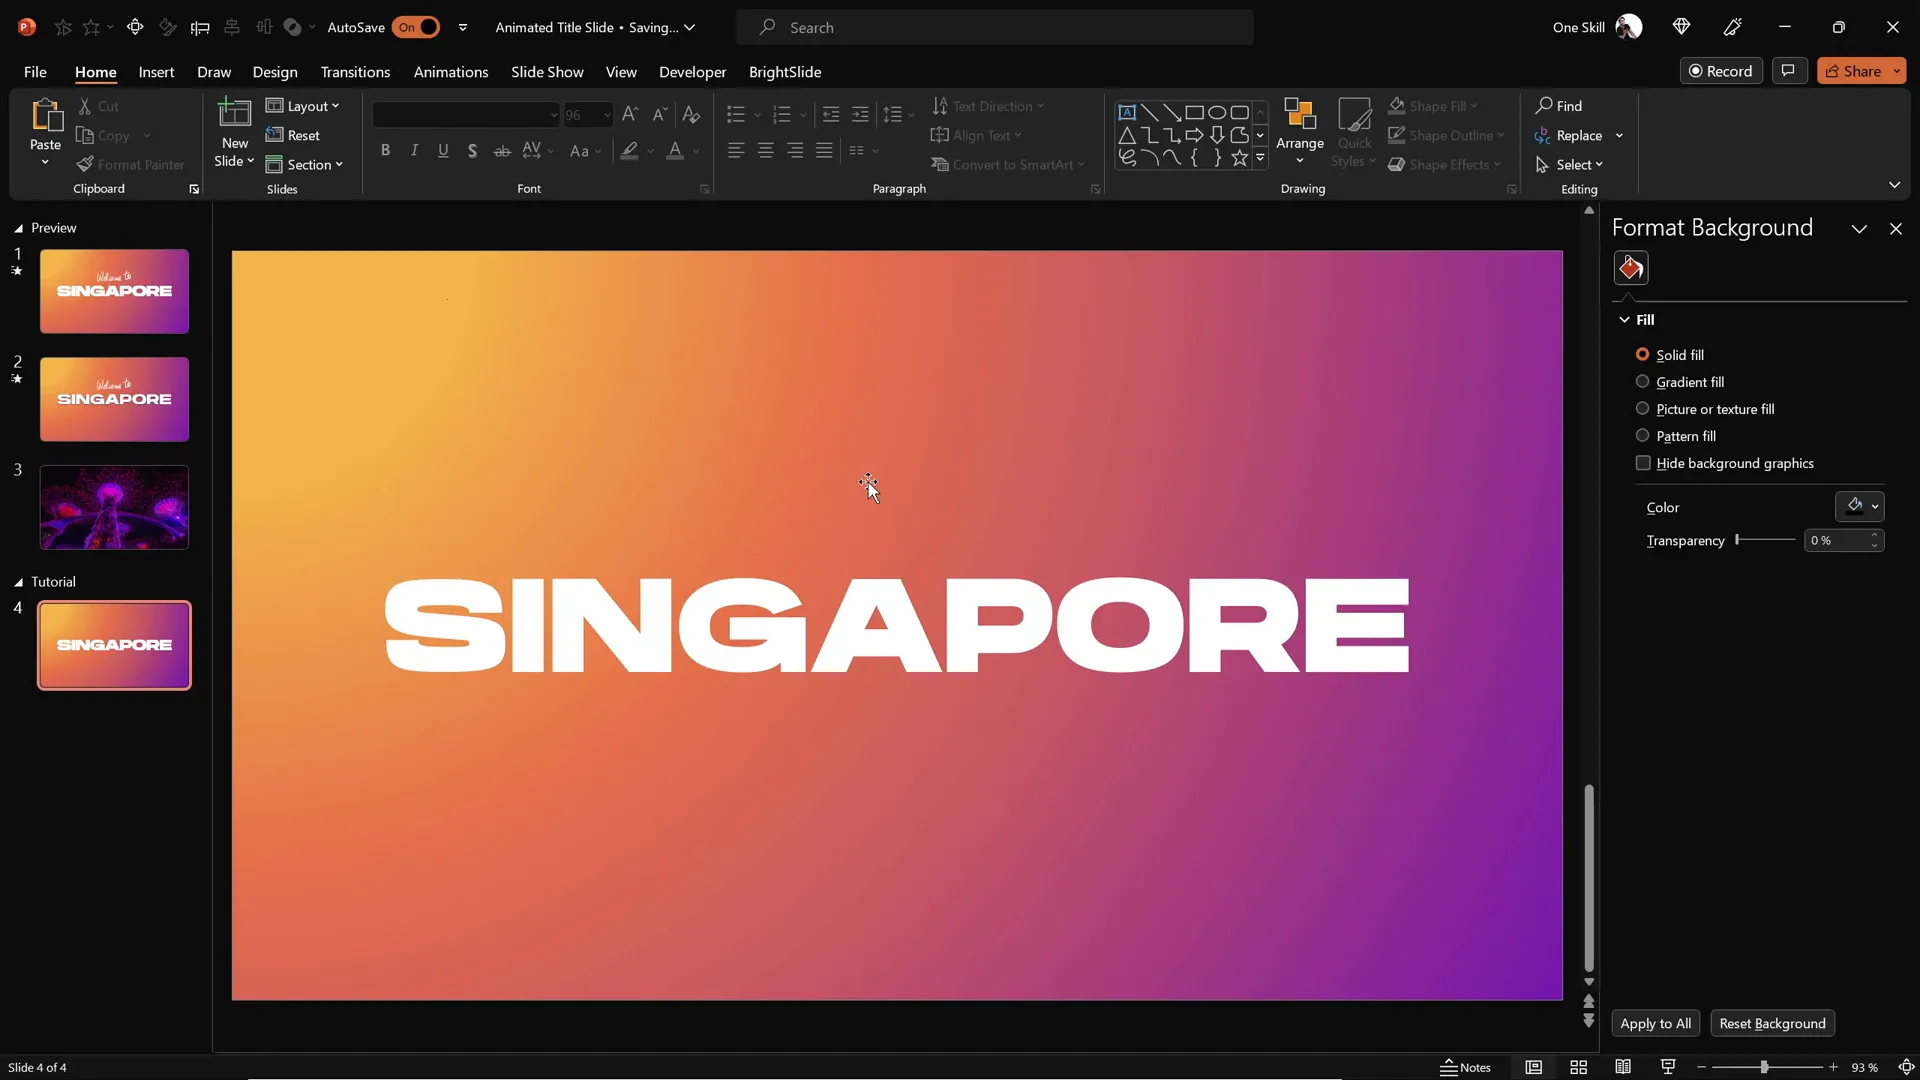
Task: Click the Shape Fill icon
Action: [1398, 105]
